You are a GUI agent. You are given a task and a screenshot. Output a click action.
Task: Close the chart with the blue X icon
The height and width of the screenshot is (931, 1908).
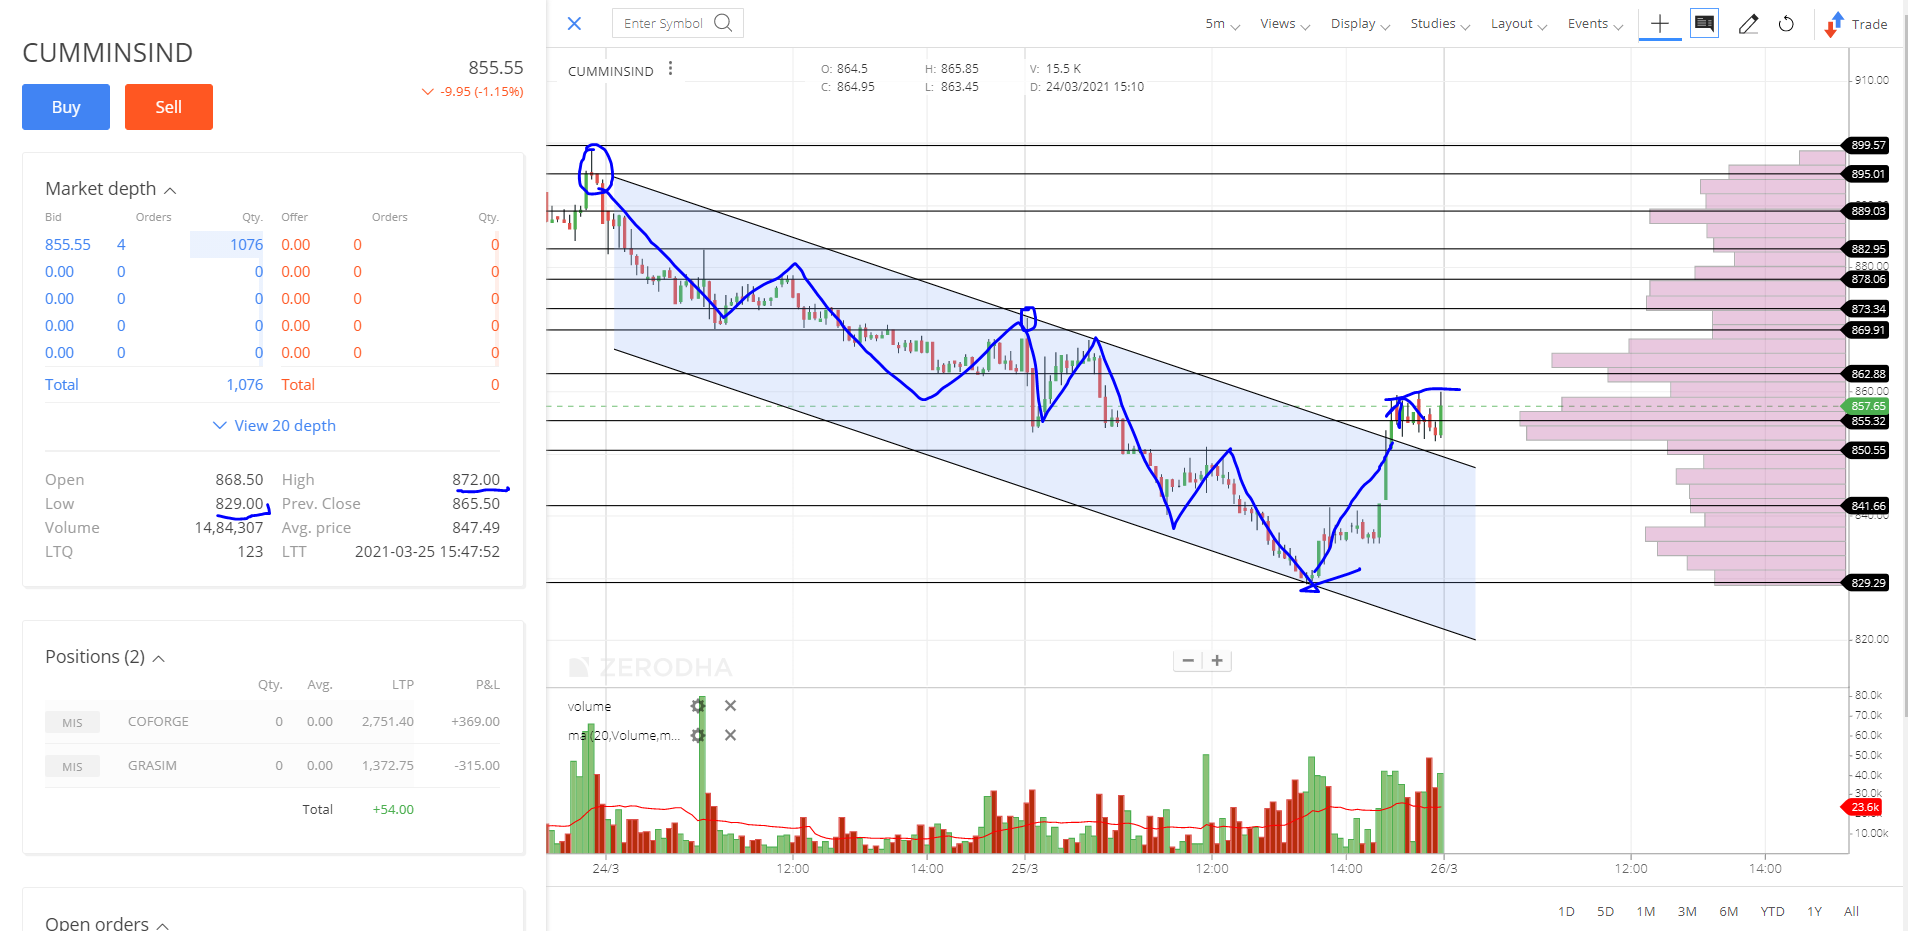(x=574, y=23)
